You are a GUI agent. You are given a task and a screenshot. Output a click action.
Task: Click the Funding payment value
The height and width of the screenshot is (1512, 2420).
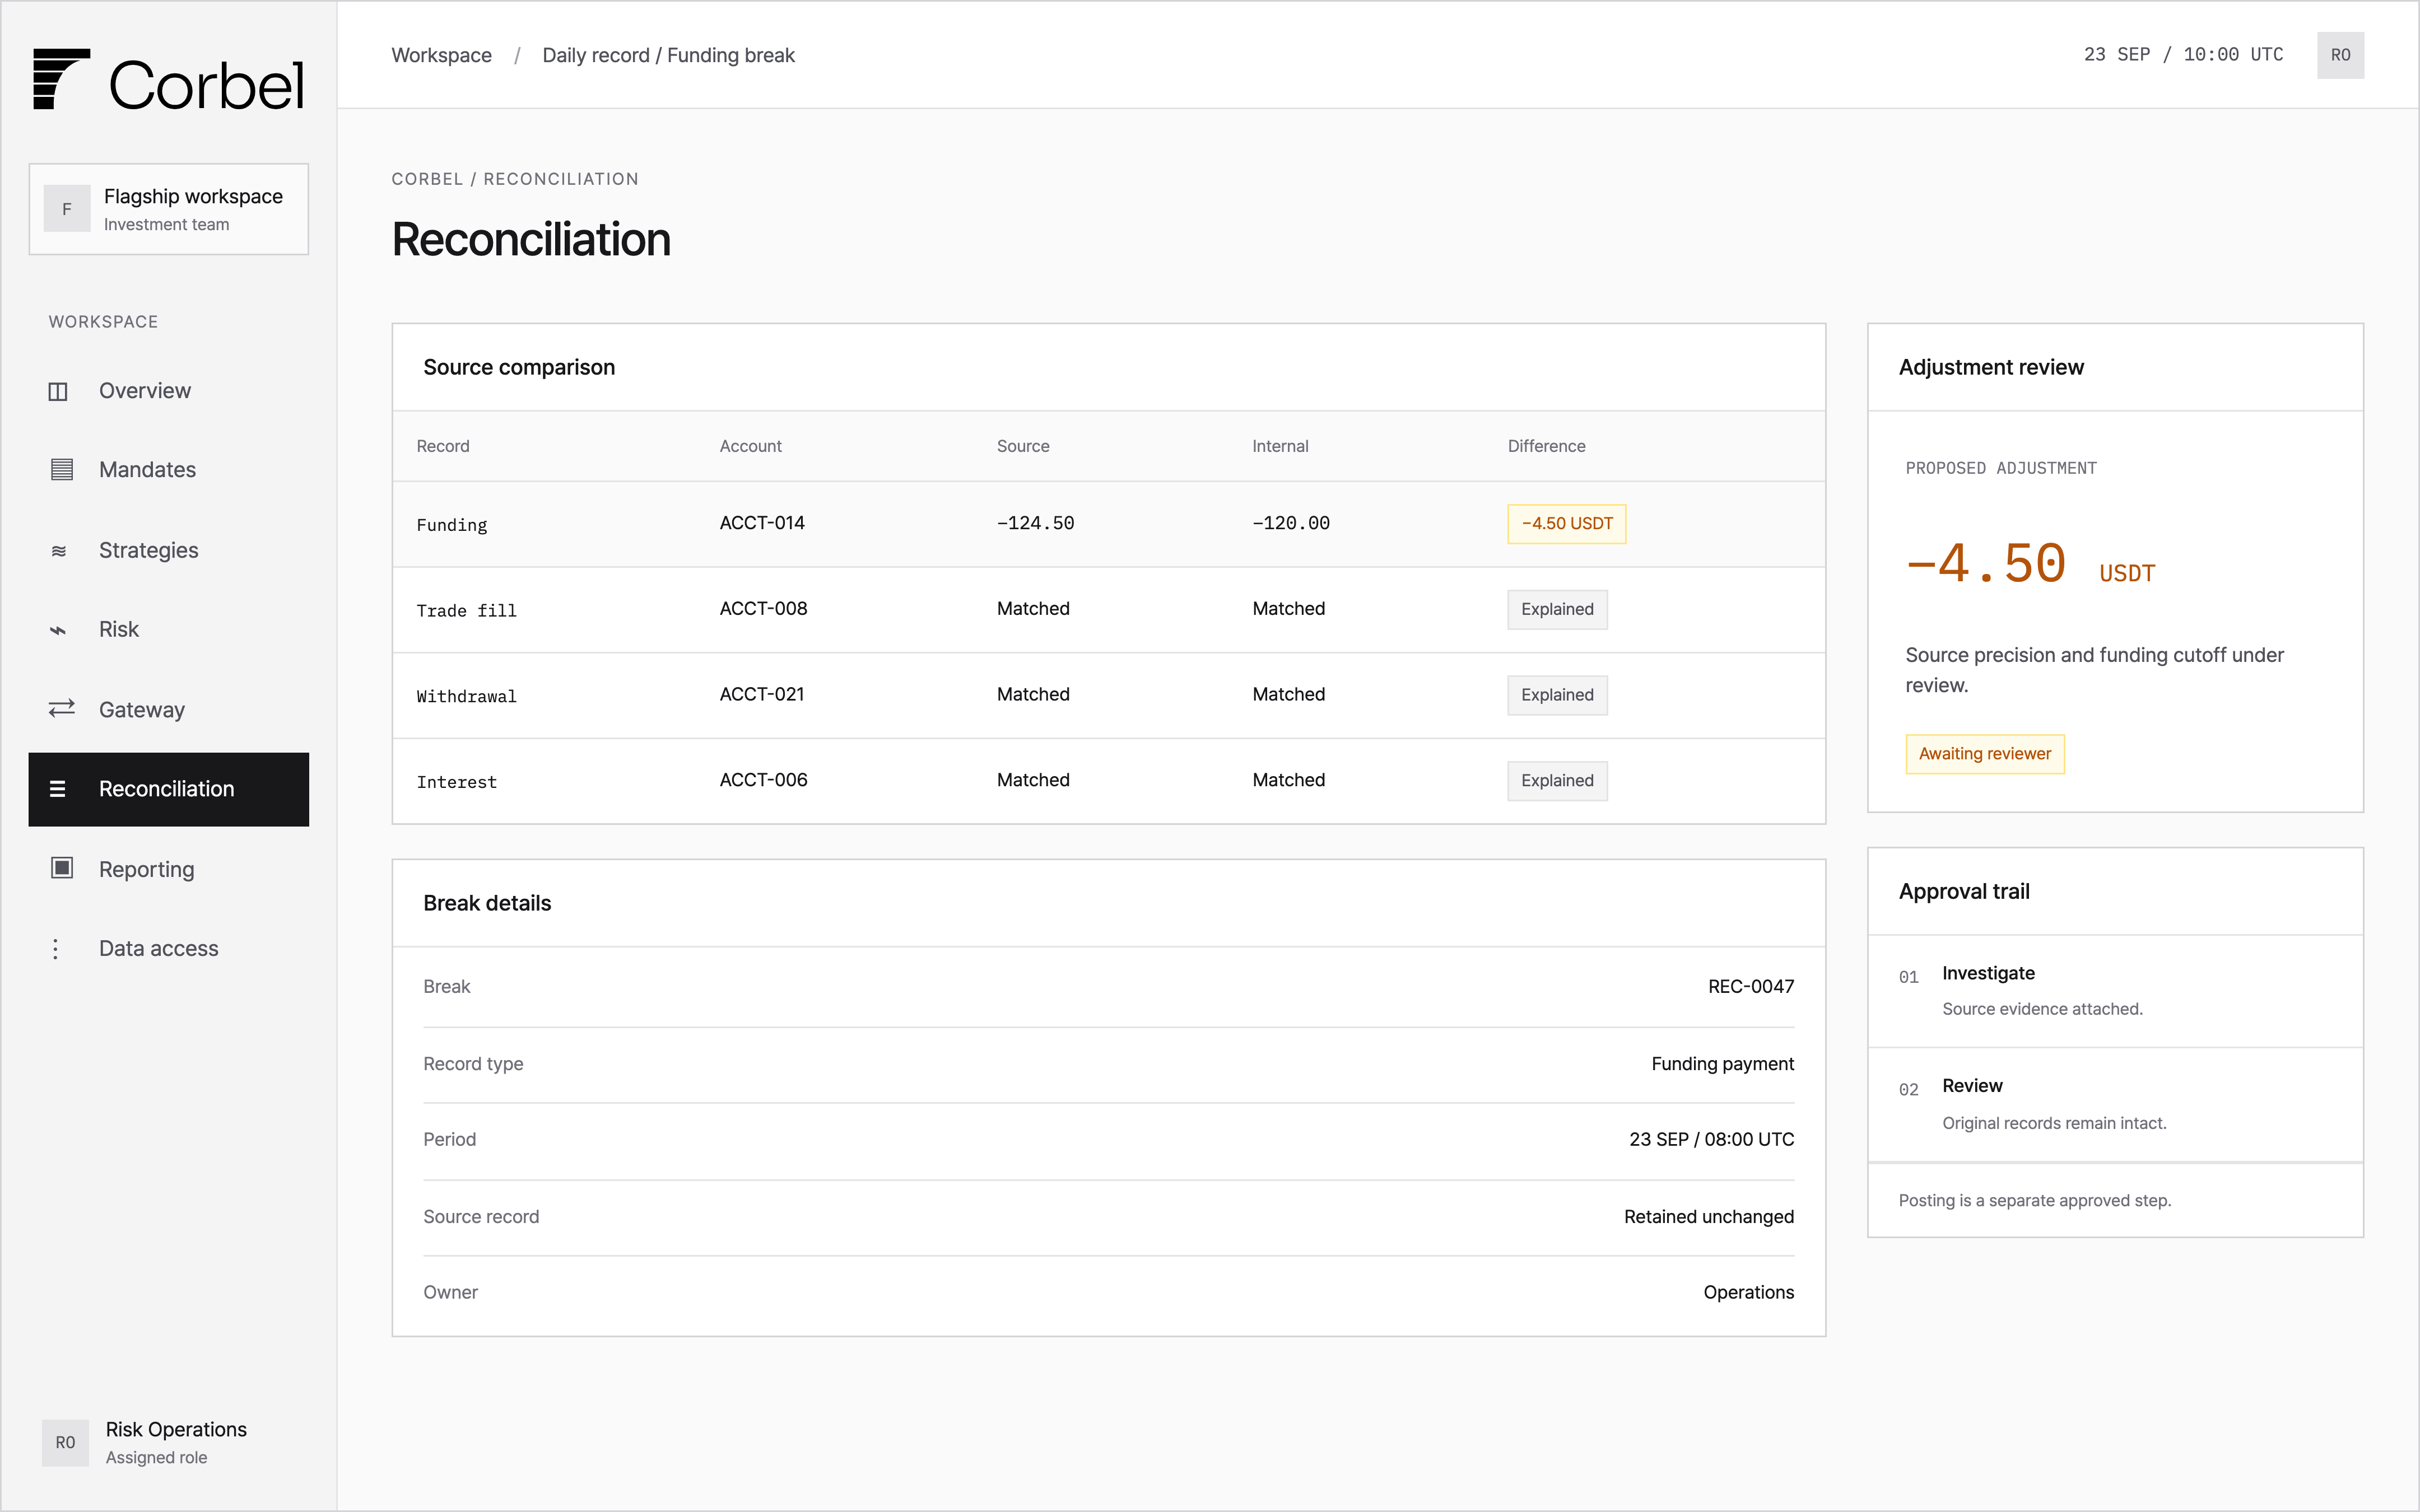[x=1722, y=1064]
